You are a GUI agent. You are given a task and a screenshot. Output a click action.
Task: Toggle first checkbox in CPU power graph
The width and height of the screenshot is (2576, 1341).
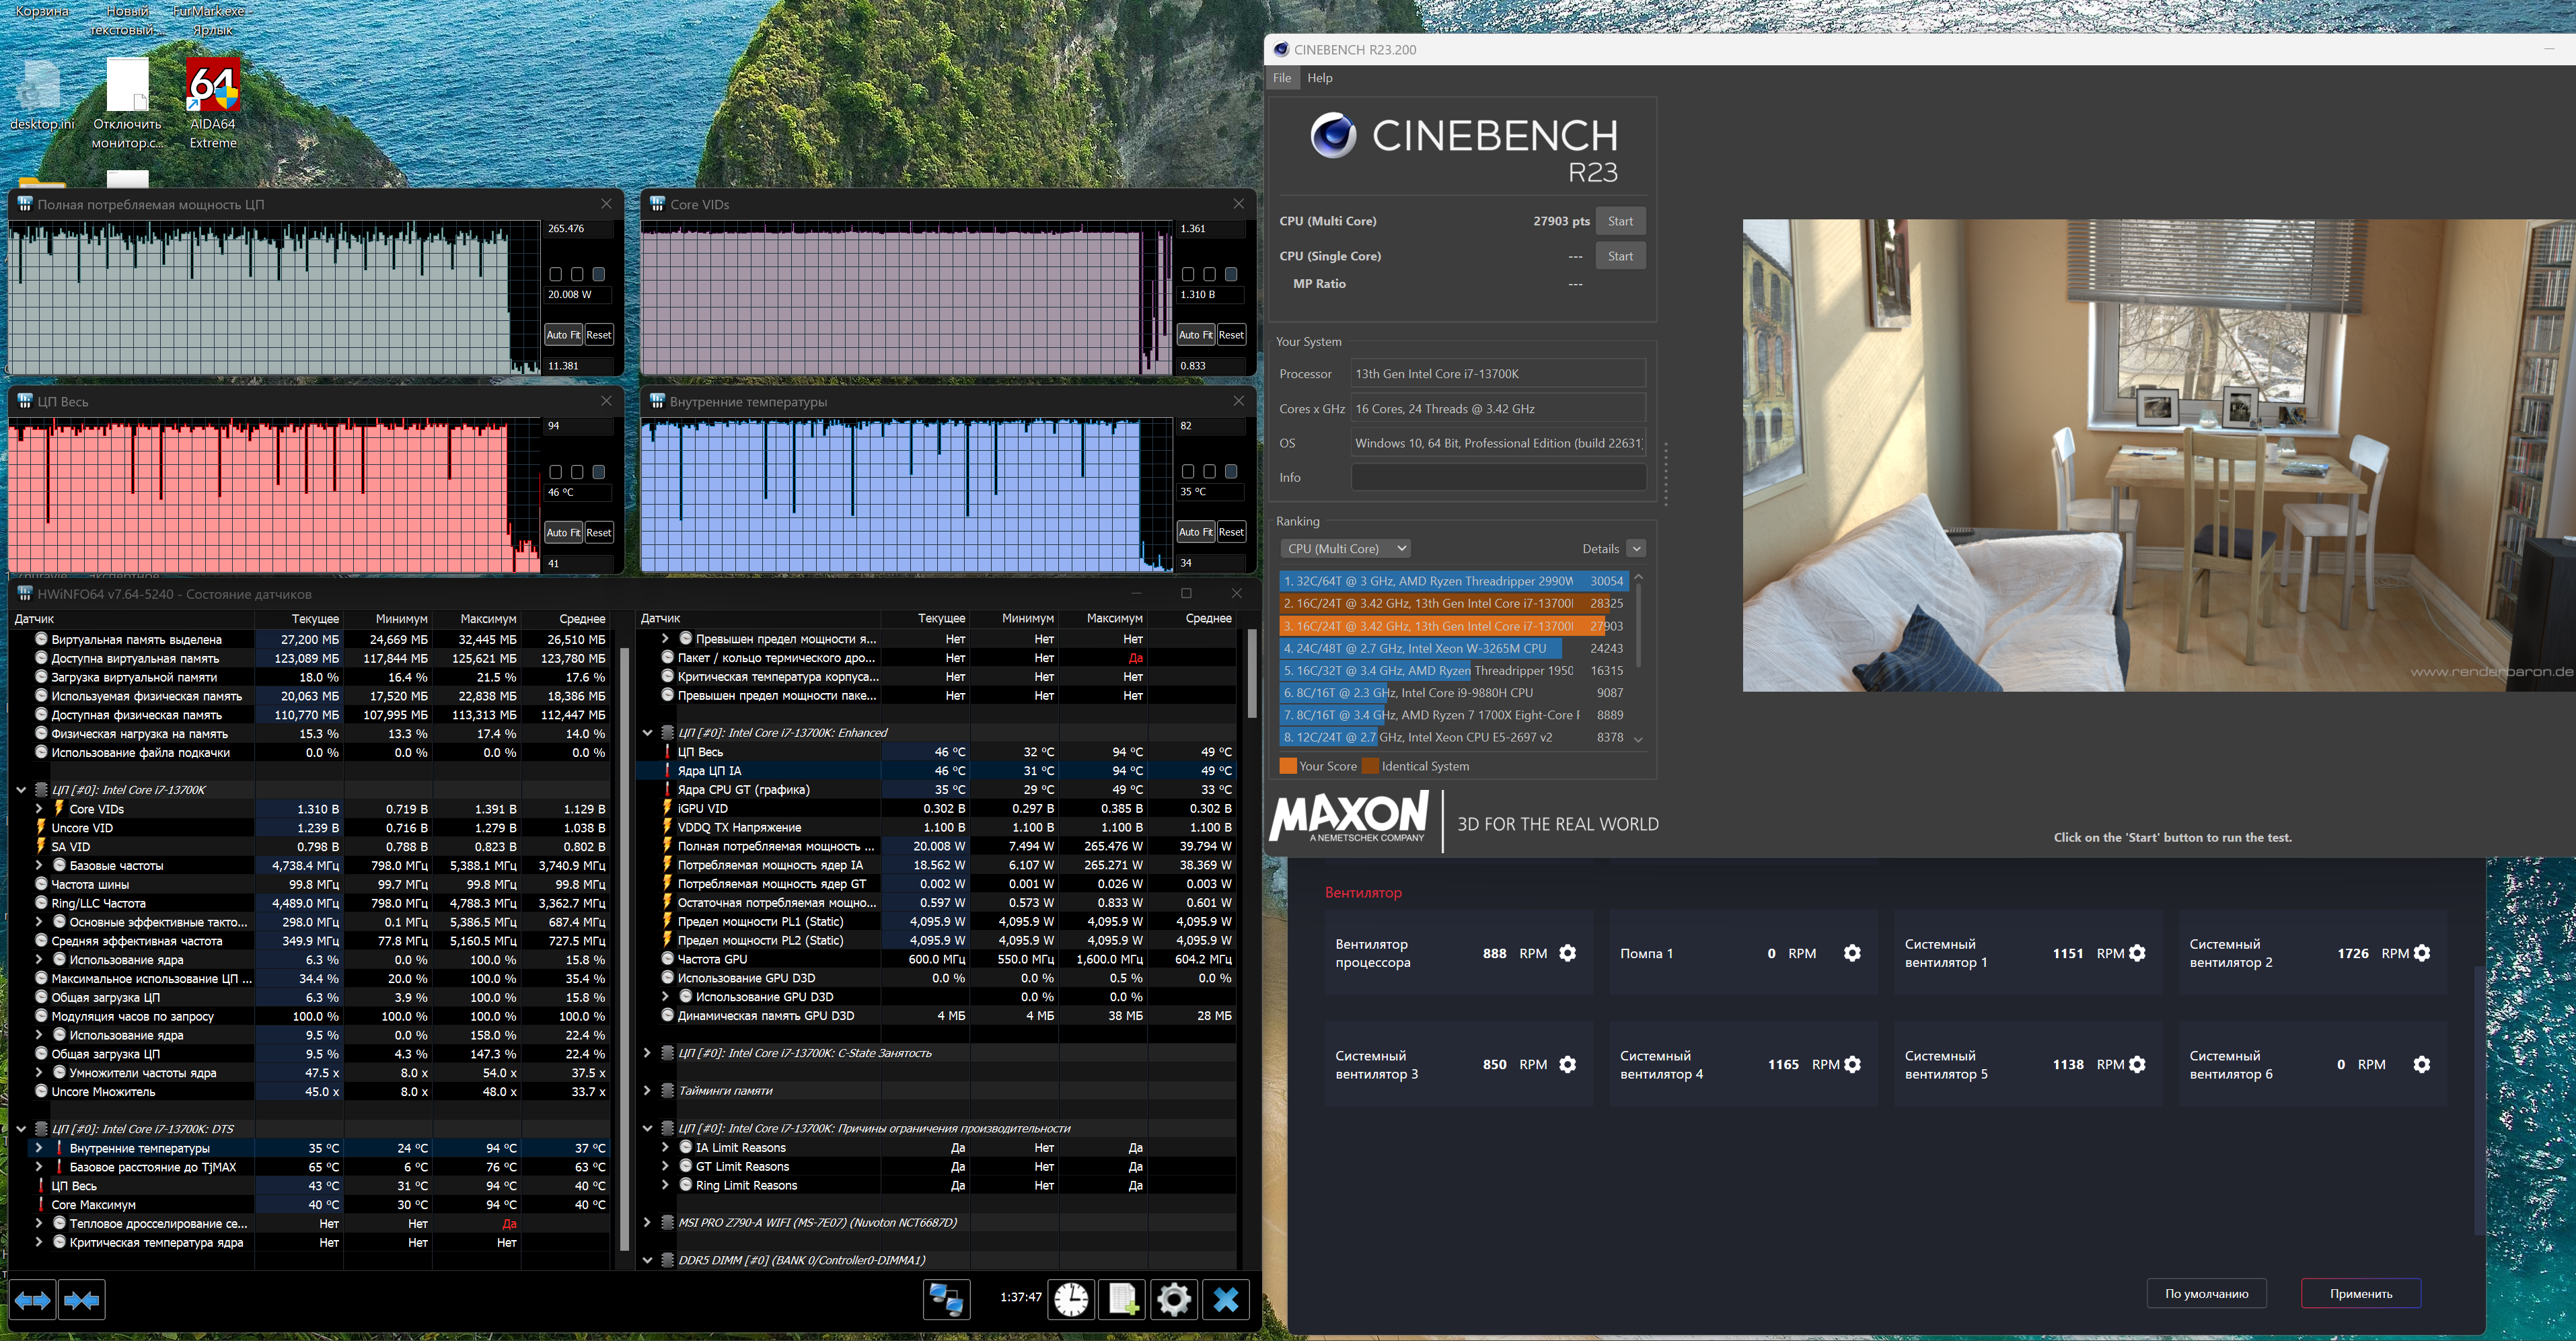(556, 274)
